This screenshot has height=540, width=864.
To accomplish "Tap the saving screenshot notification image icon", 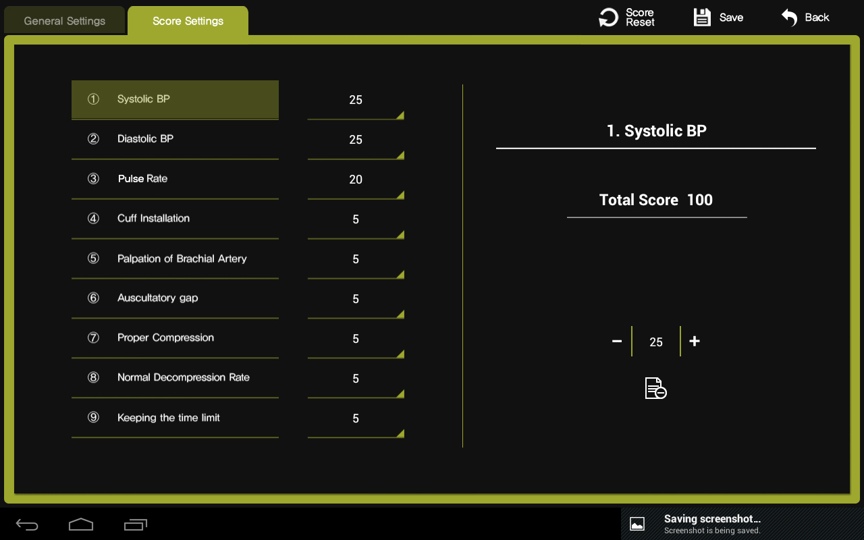I will point(637,524).
